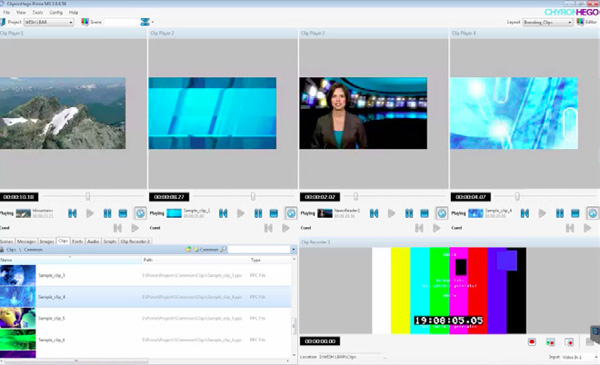This screenshot has height=365, width=600.
Task: Rewind Clip Player 3 to start
Action: (x=374, y=213)
